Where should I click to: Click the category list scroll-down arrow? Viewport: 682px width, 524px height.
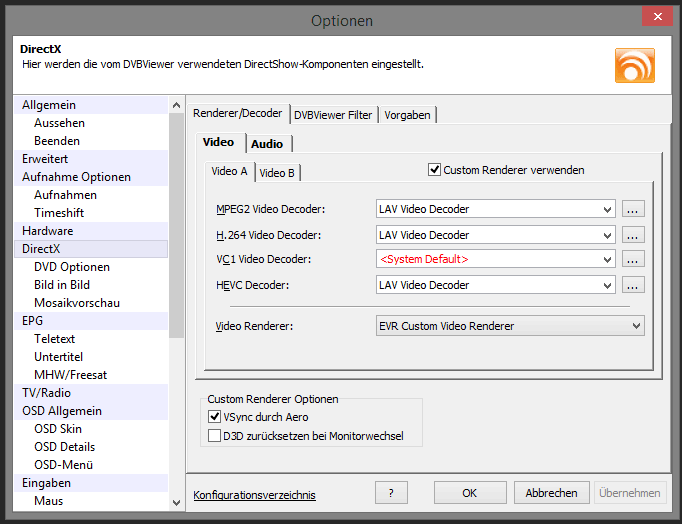(176, 503)
